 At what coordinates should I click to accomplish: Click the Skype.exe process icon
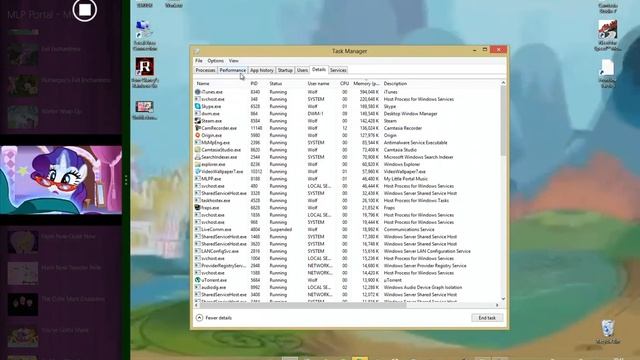(x=198, y=107)
